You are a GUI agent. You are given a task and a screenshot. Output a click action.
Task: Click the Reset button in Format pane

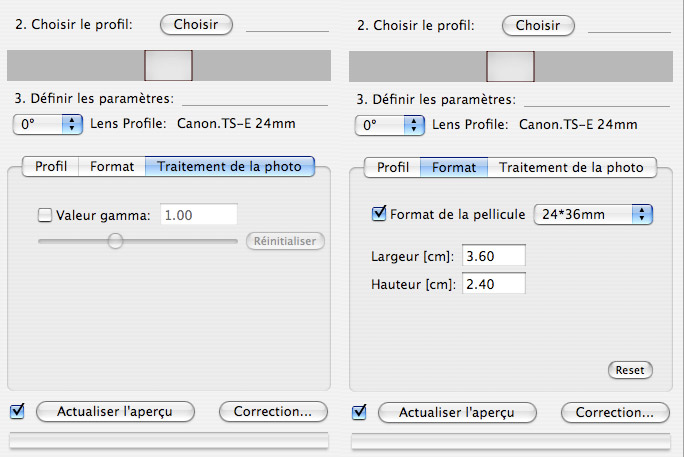(x=630, y=370)
